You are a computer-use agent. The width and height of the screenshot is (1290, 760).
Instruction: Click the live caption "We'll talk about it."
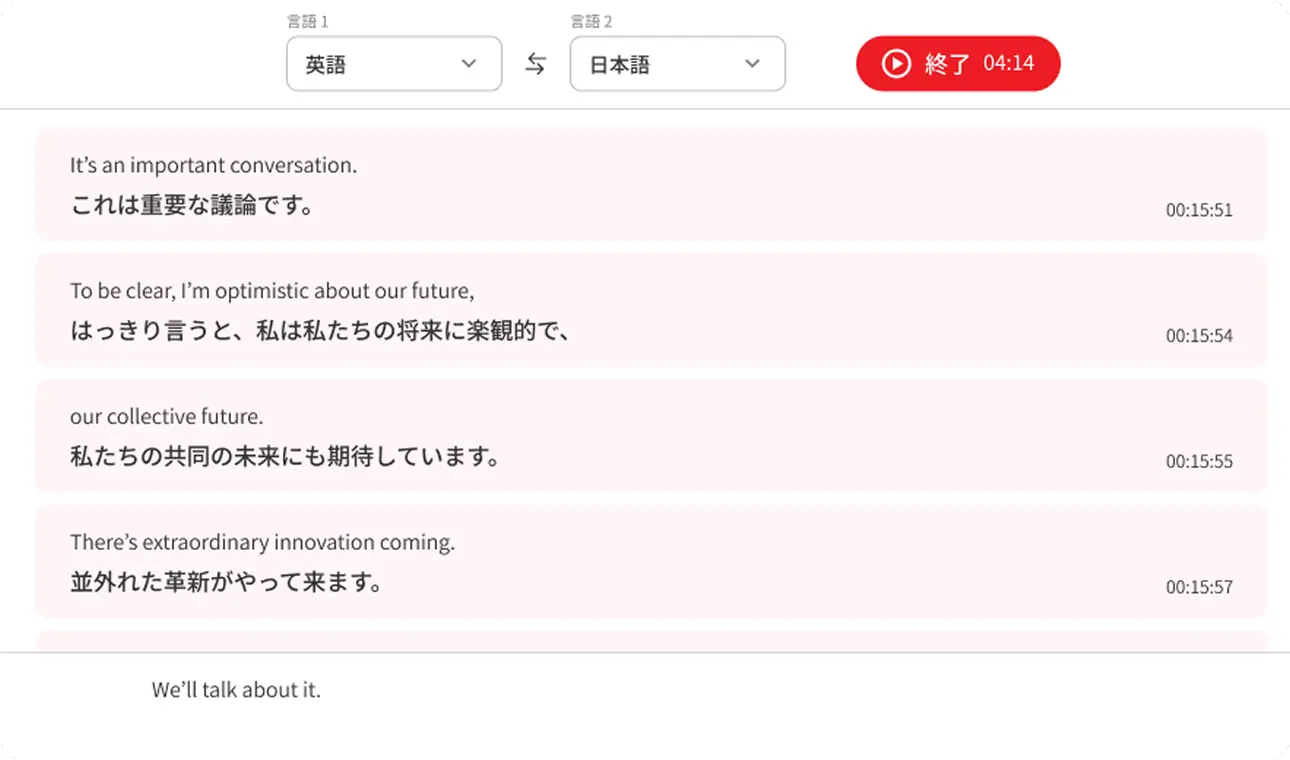coord(236,690)
